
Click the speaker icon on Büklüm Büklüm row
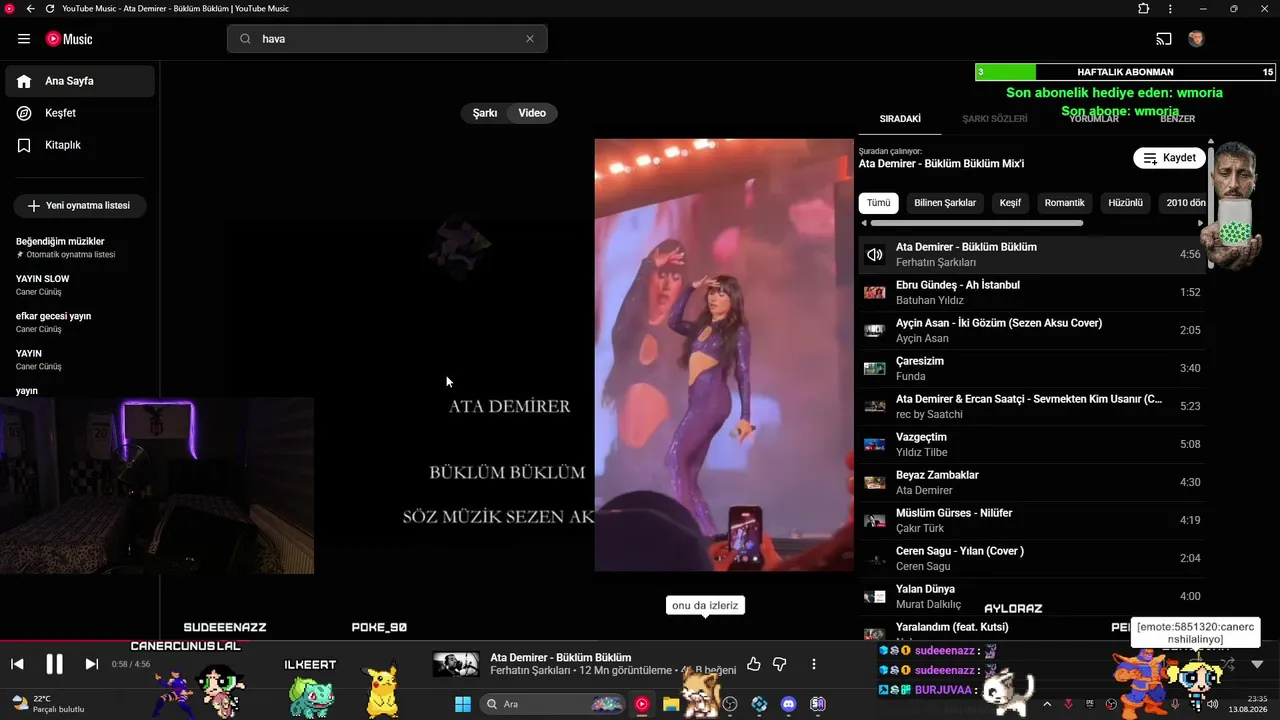tap(875, 255)
